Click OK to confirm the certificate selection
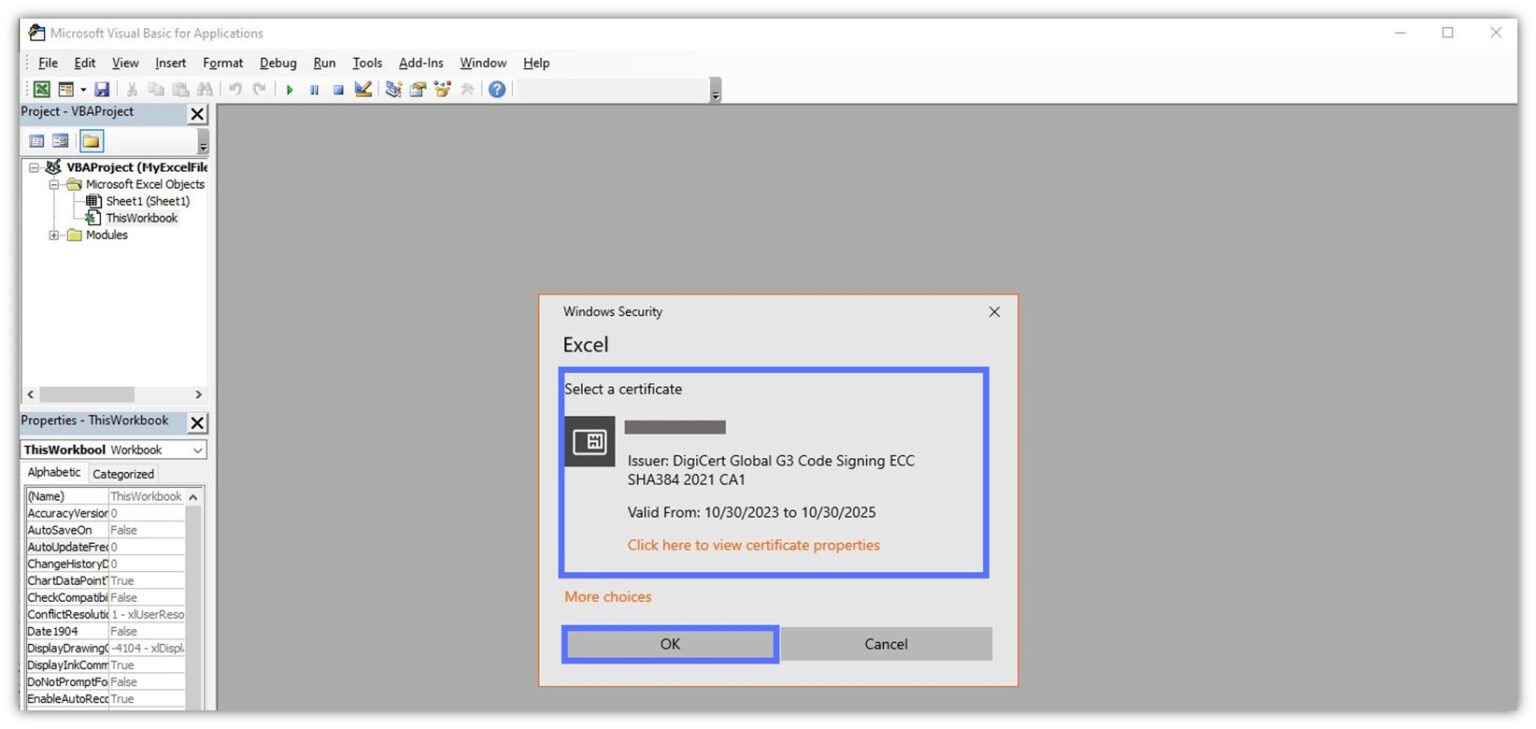 (669, 643)
